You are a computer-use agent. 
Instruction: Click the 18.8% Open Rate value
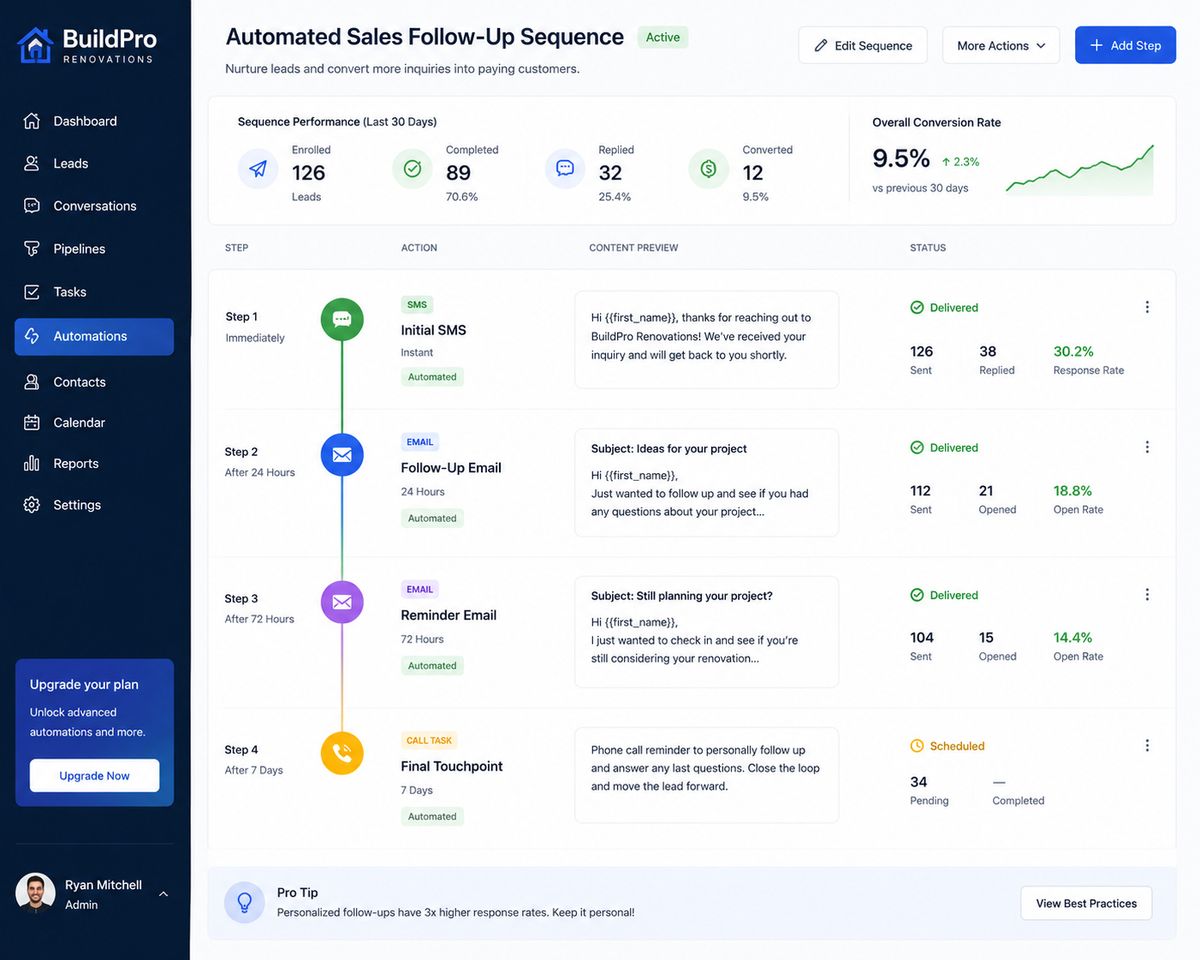tap(1073, 491)
